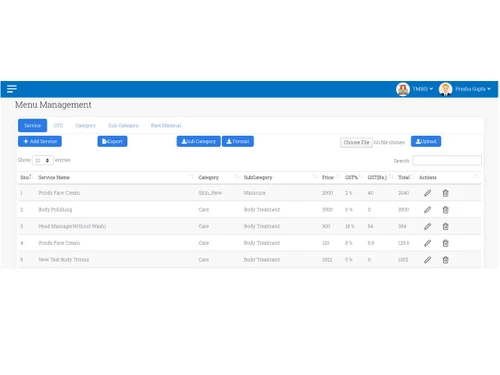Screen dimensions: 500x375
Task: Switch to the OTC tab
Action: (58, 125)
